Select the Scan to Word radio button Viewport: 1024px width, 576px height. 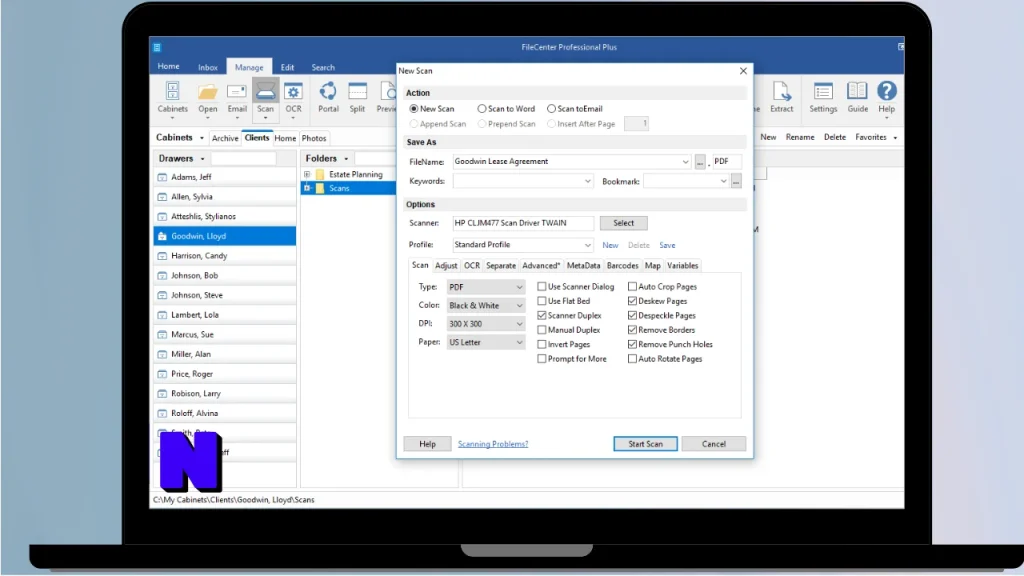point(481,109)
